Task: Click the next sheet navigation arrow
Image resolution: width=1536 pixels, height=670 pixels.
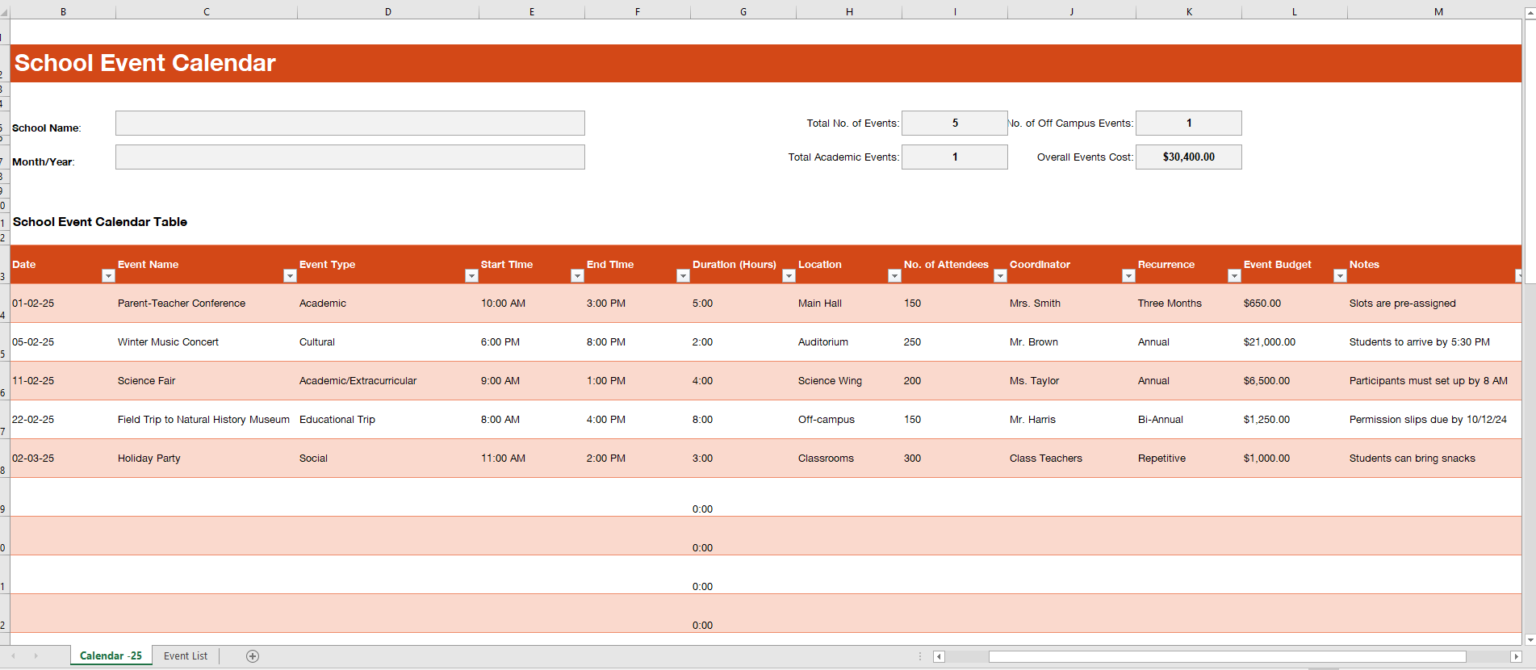Action: click(38, 656)
